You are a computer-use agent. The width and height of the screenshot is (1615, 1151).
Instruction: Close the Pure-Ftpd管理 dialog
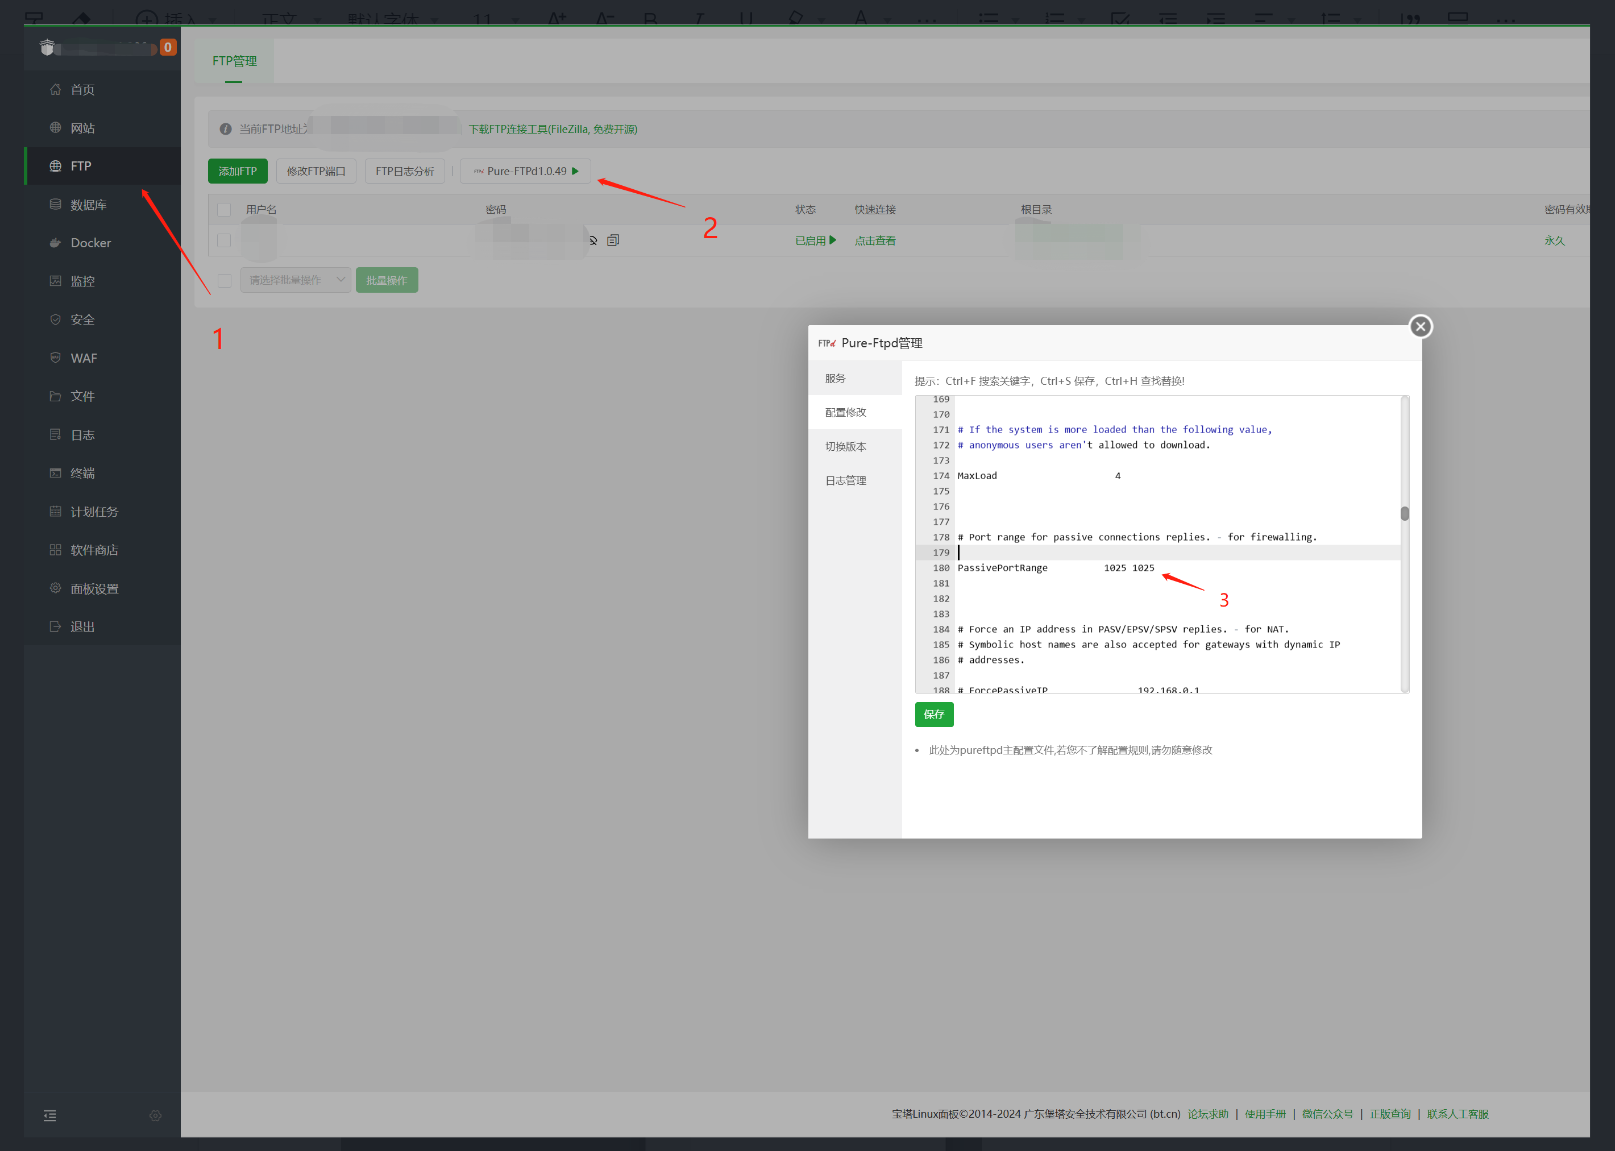tap(1420, 327)
